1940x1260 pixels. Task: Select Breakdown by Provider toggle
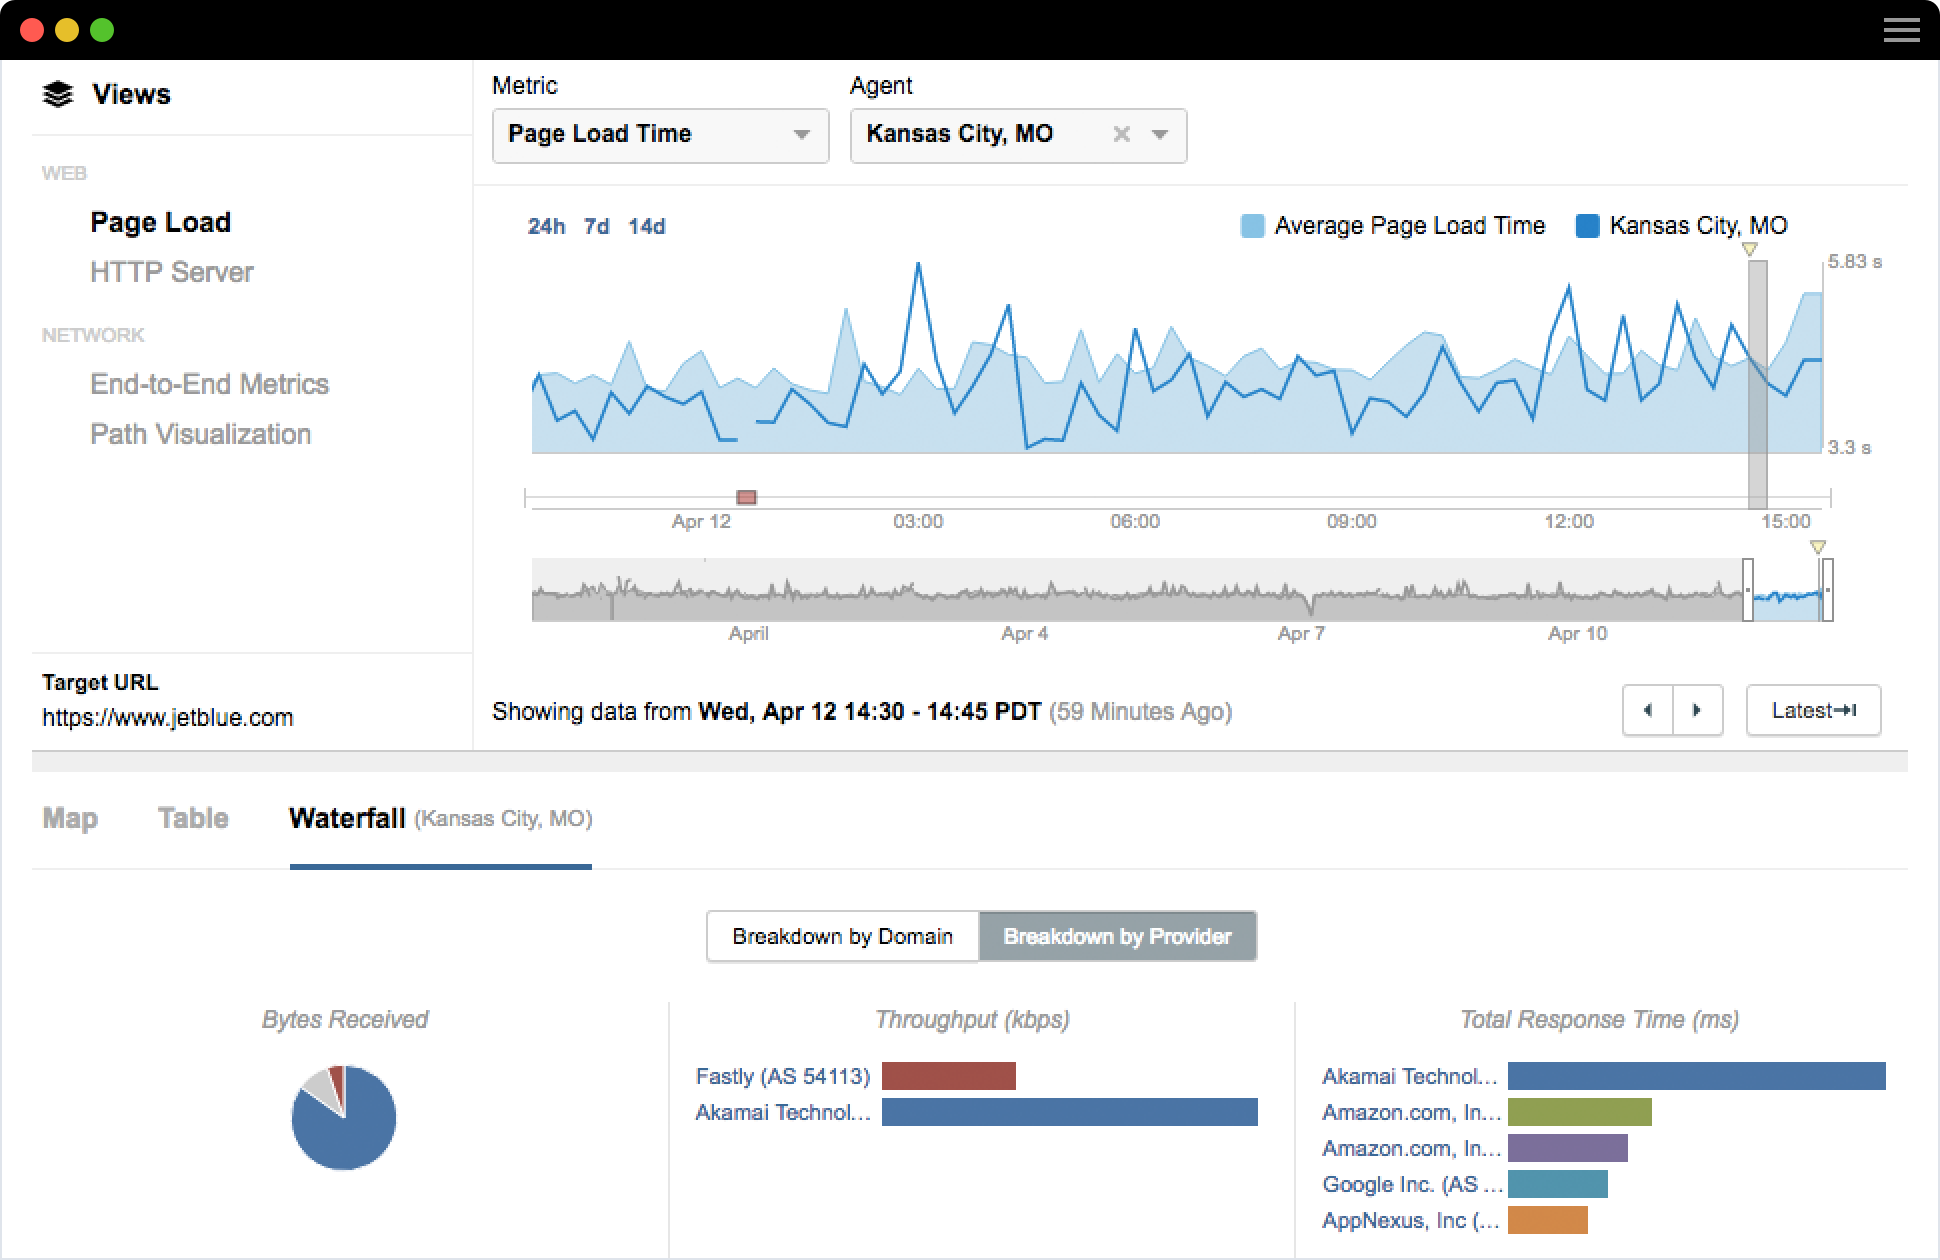1117,936
